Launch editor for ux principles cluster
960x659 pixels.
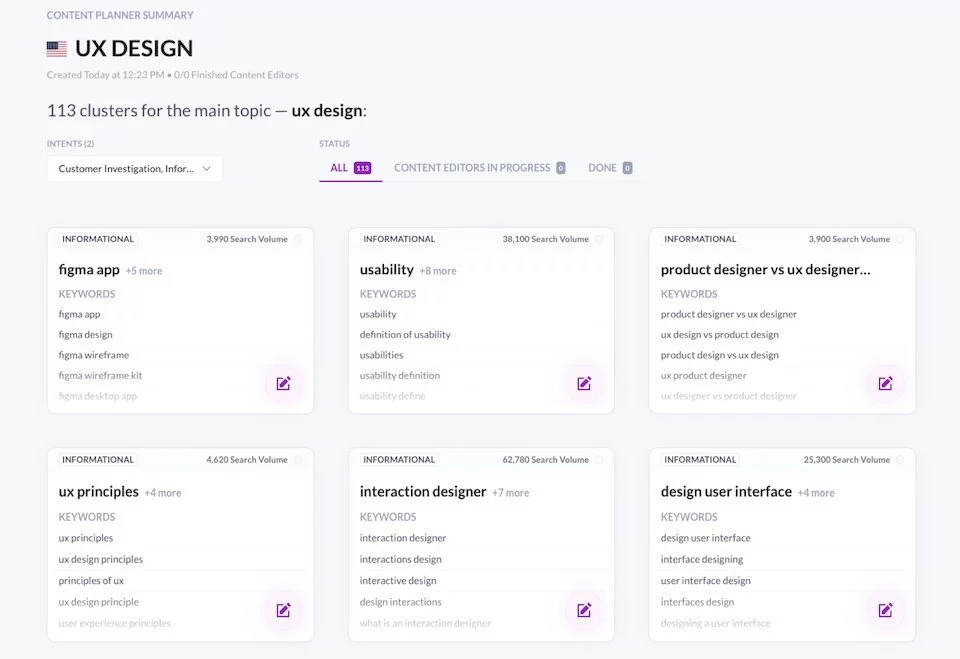283,610
